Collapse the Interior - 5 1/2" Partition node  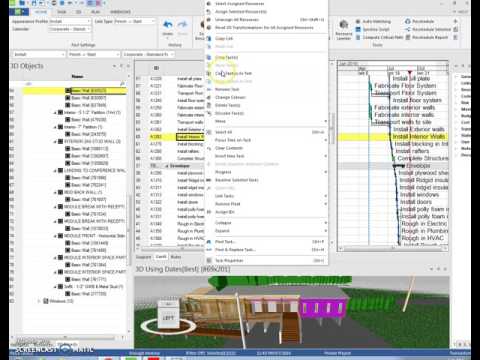pos(56,113)
